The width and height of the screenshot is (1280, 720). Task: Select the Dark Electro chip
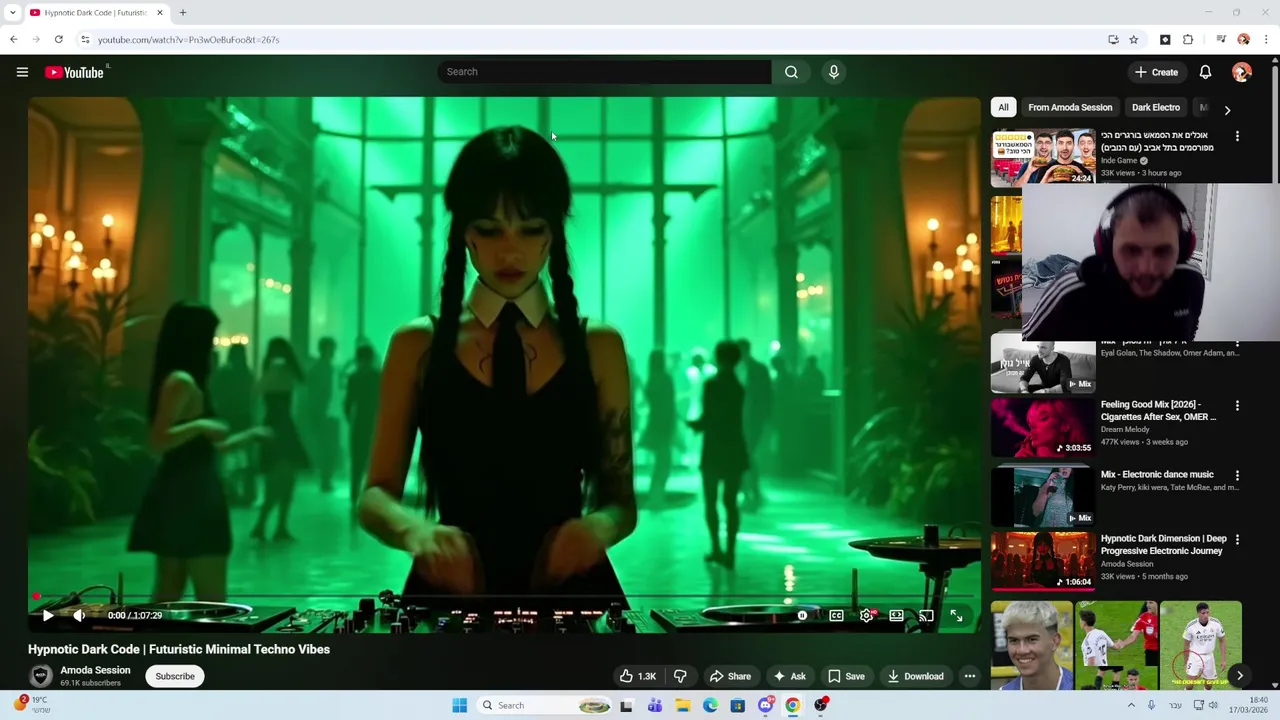(1156, 107)
